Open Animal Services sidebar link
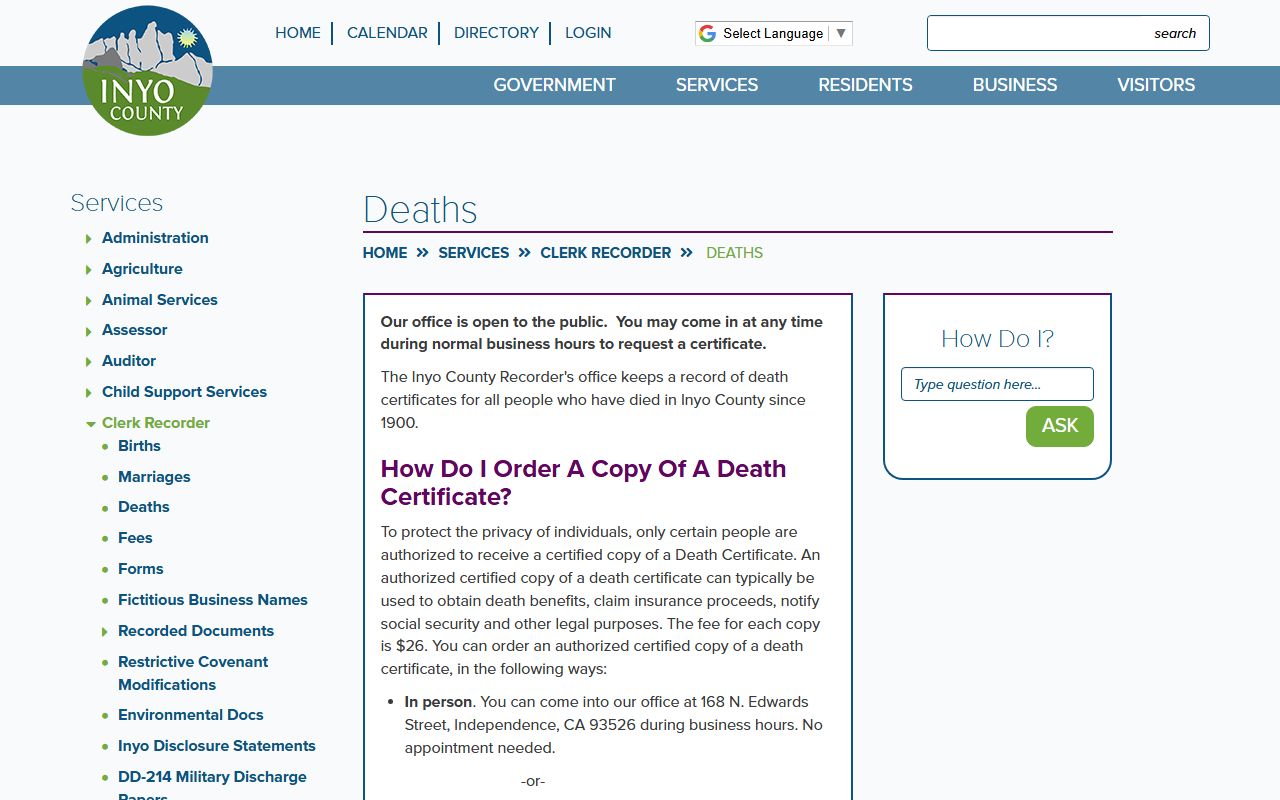Image resolution: width=1280 pixels, height=800 pixels. point(160,300)
